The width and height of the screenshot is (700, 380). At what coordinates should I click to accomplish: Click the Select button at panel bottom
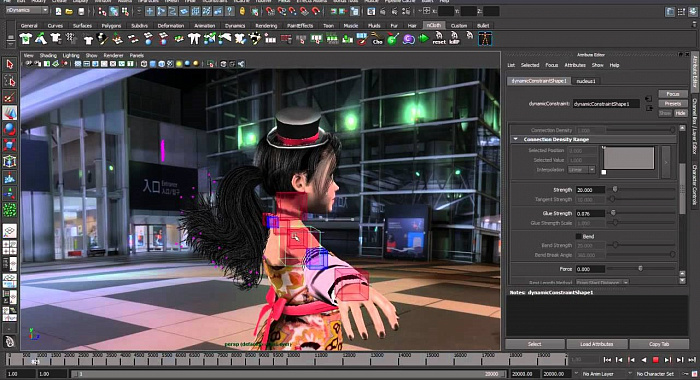tap(534, 344)
